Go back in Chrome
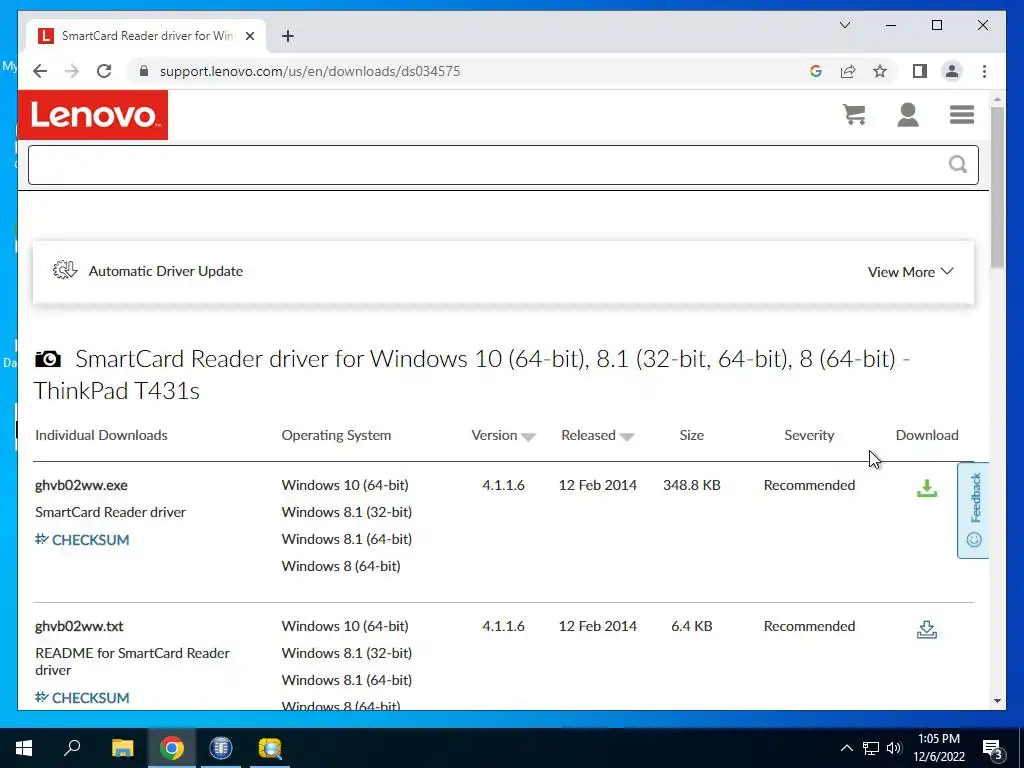 coord(40,71)
